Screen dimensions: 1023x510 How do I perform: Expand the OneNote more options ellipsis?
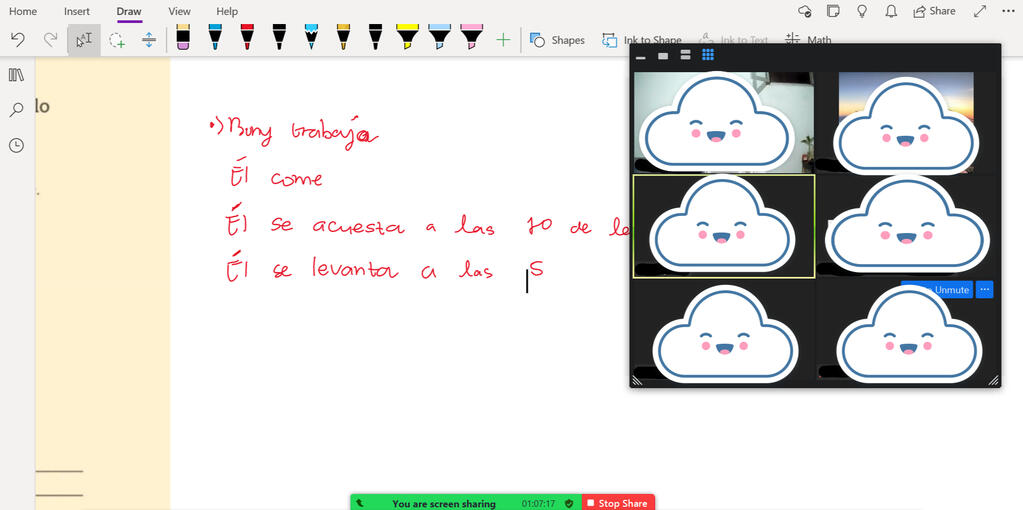coord(1008,11)
